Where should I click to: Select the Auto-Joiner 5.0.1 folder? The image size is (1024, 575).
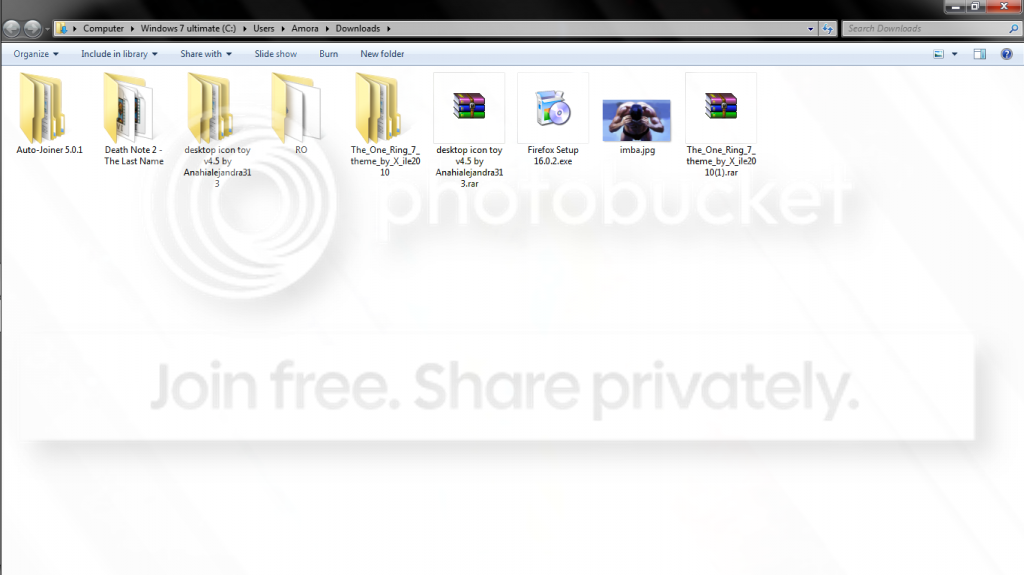click(x=49, y=114)
